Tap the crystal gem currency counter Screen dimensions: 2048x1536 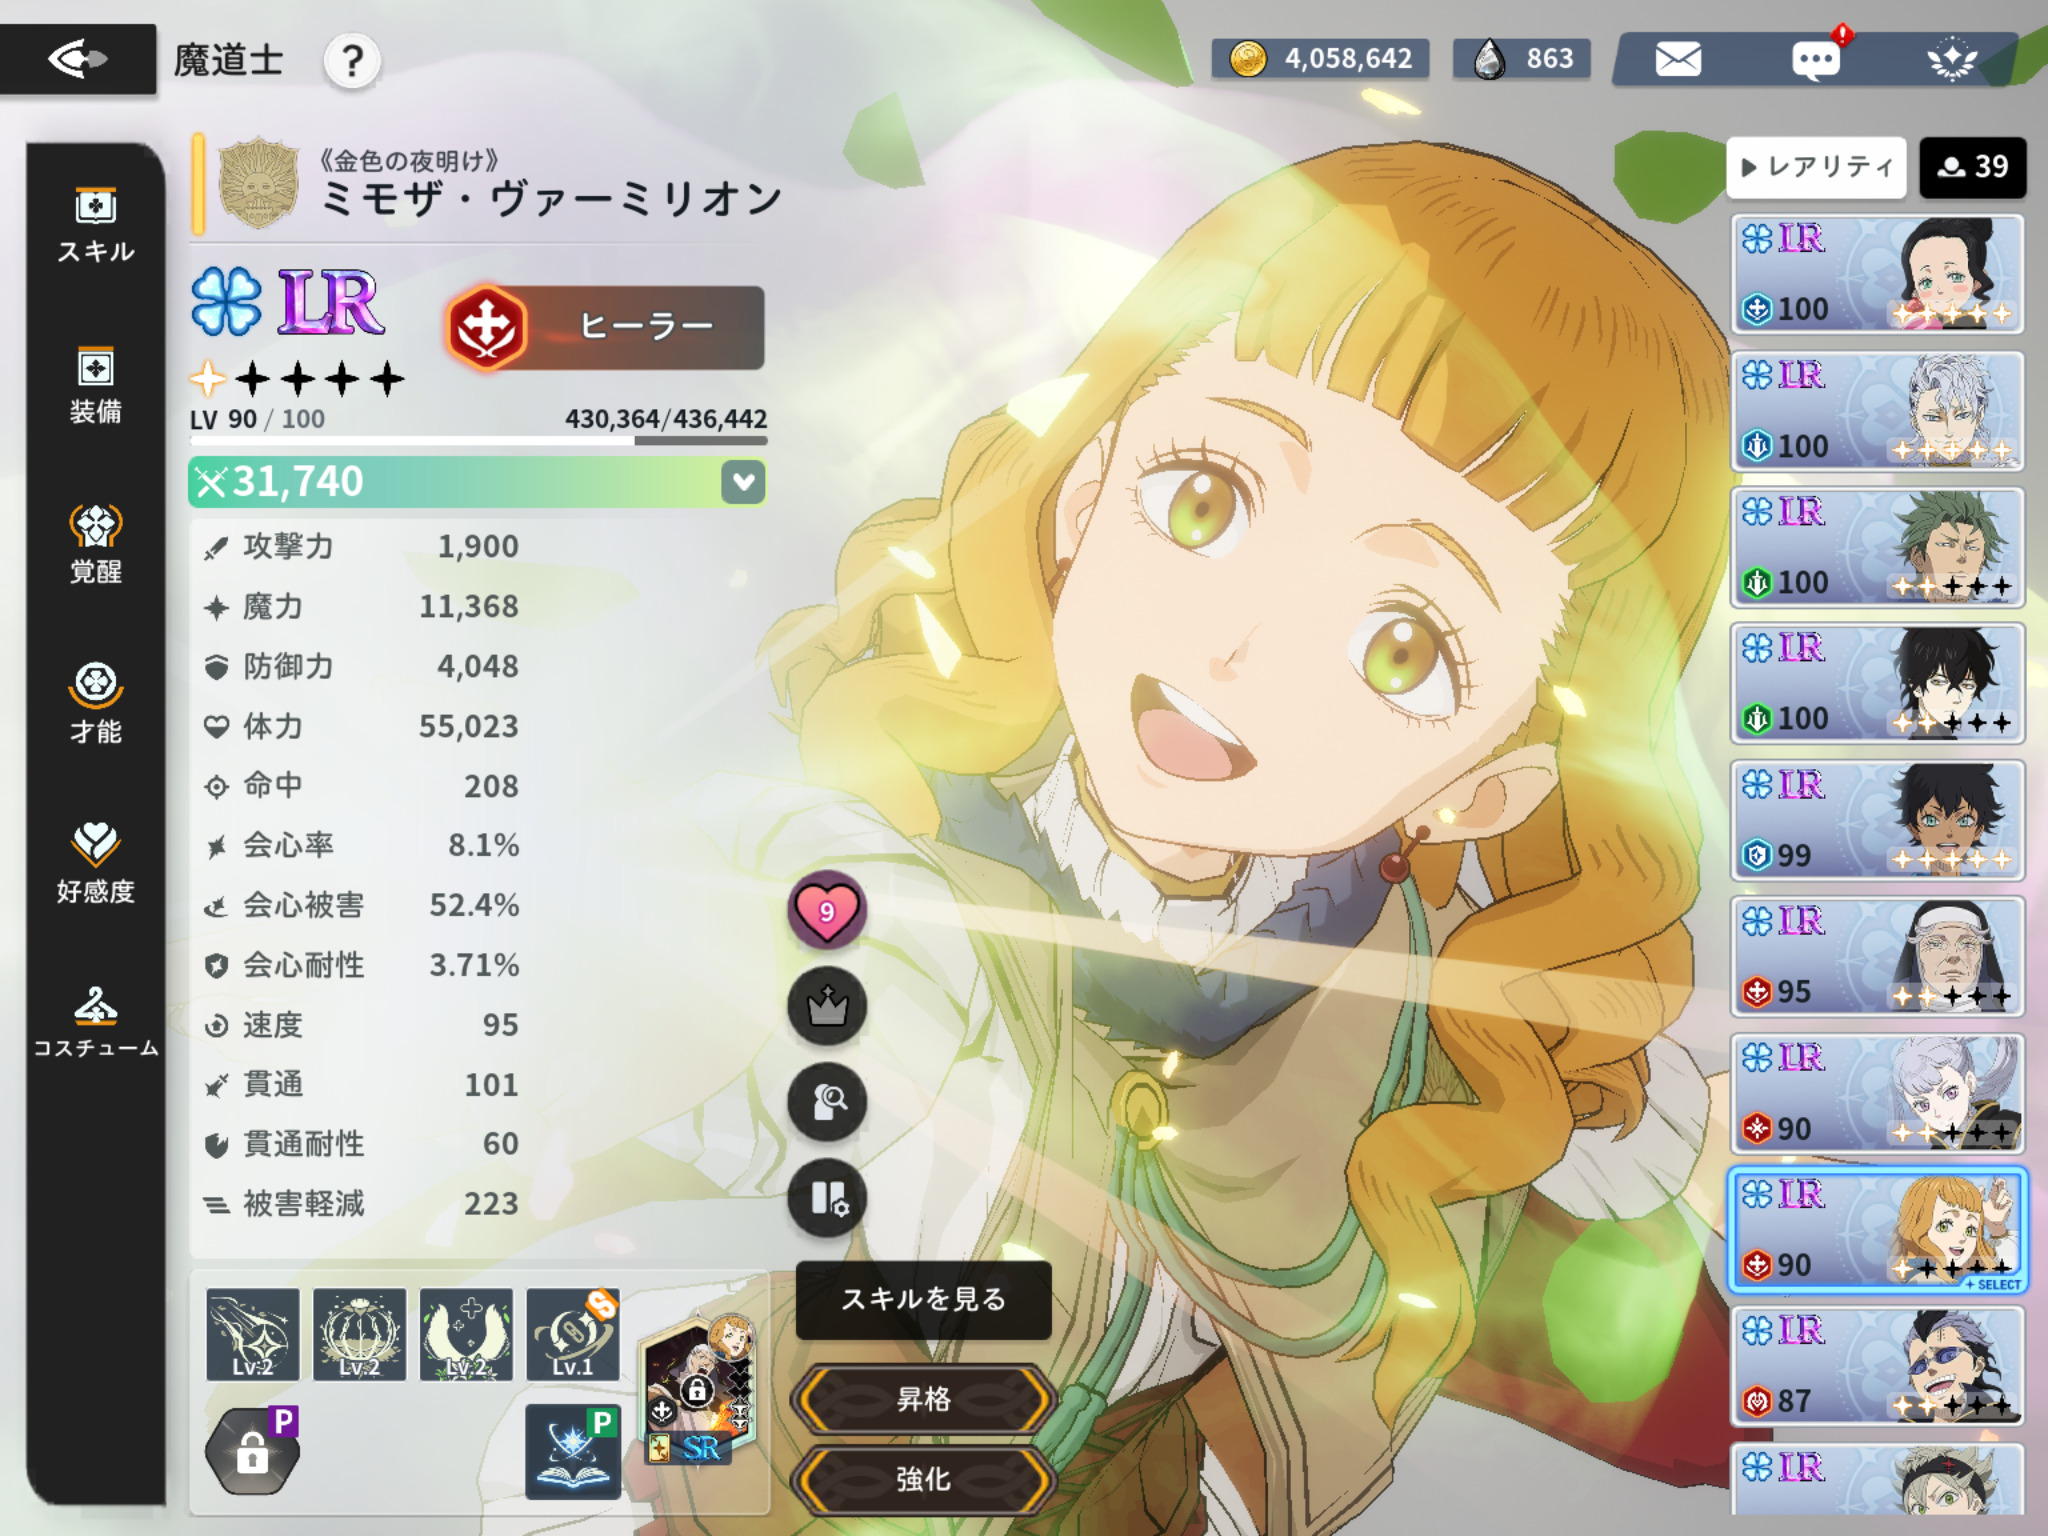click(x=1521, y=59)
